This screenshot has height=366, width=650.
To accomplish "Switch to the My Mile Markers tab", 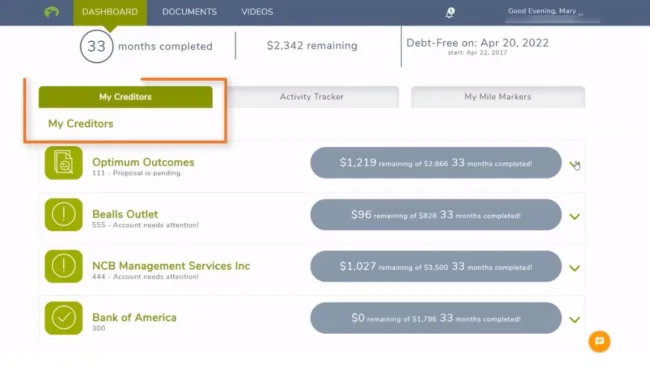I will coord(498,97).
